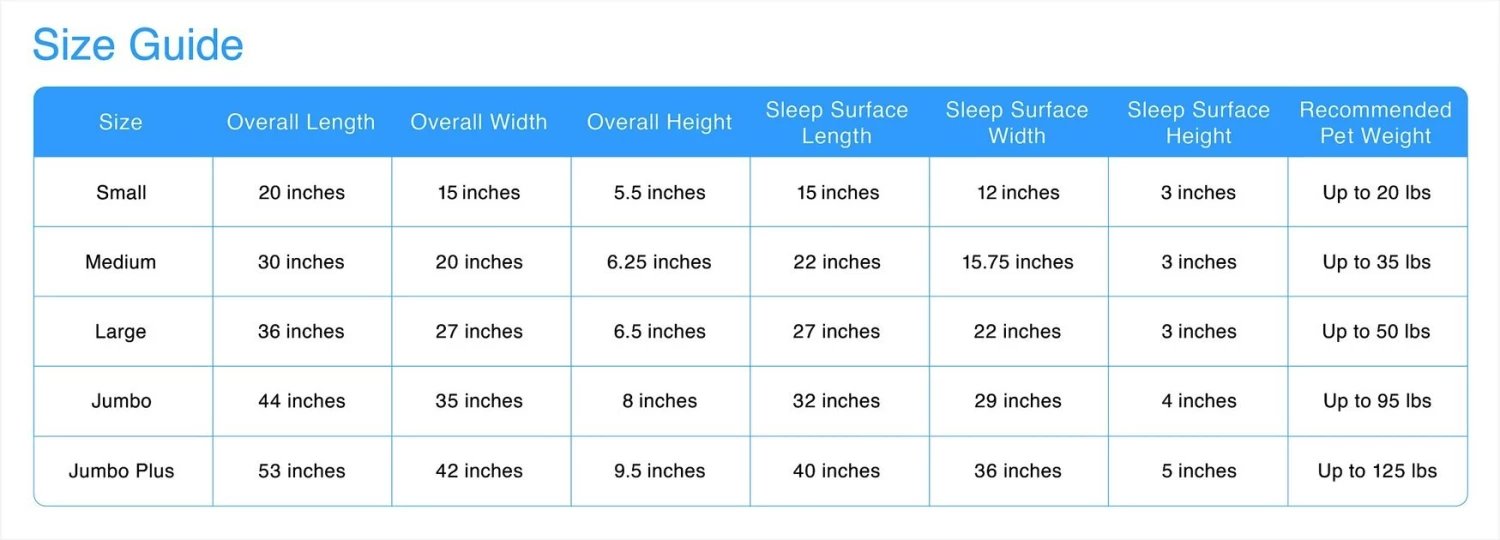Click the Overall Length column header
The image size is (1500, 540).
click(x=301, y=122)
